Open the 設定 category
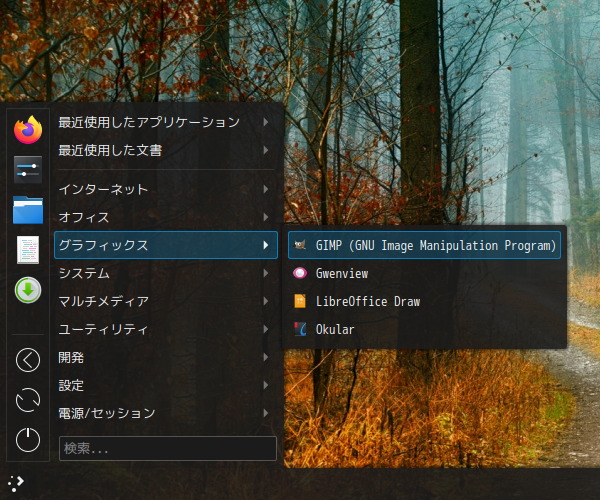 click(x=166, y=385)
